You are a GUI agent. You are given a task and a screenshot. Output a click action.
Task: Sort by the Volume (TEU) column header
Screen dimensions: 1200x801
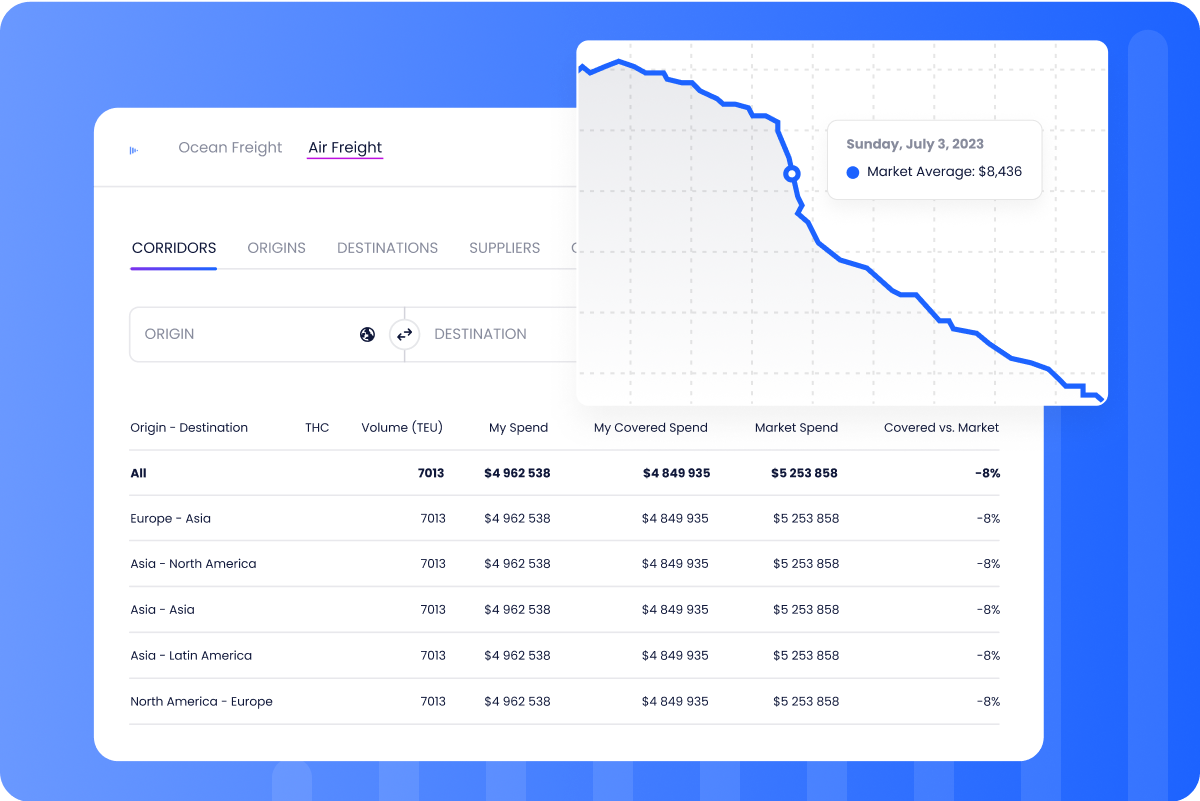pos(402,427)
